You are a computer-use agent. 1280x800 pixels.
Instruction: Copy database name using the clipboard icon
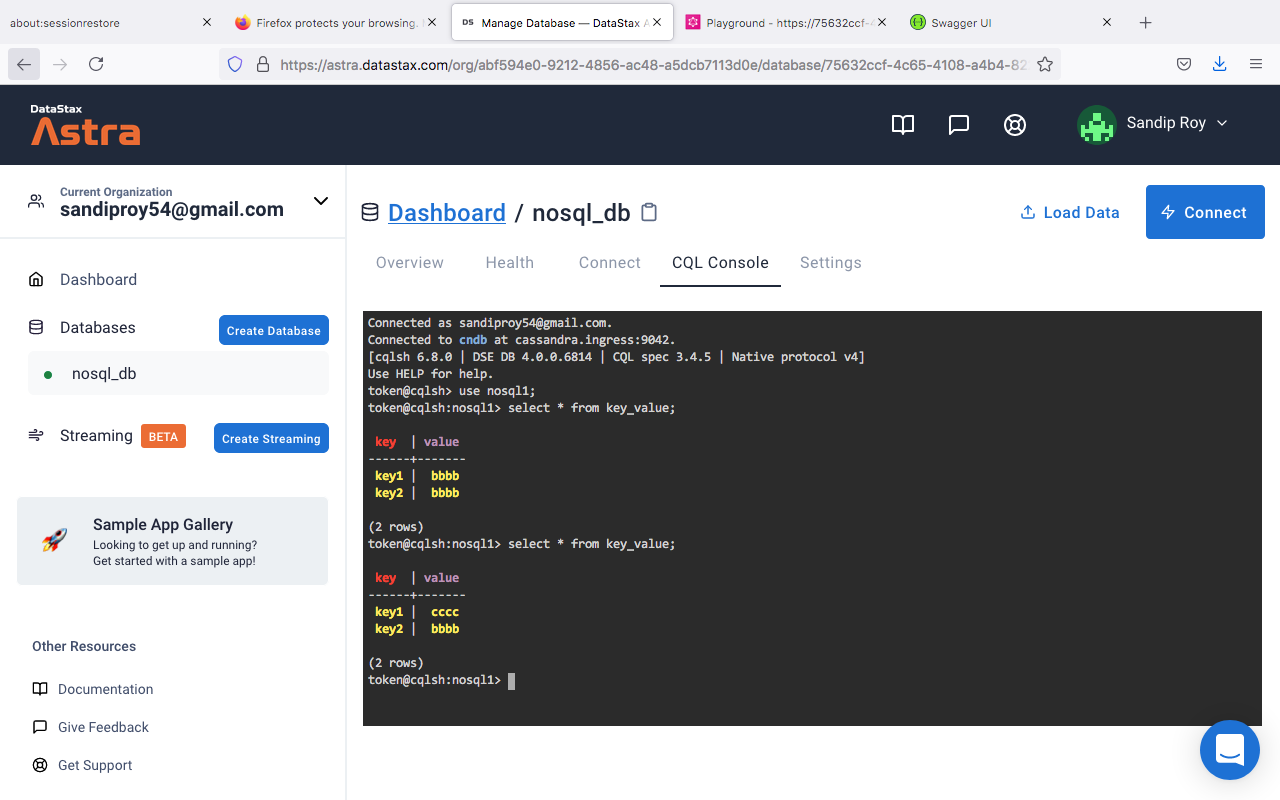click(x=648, y=212)
